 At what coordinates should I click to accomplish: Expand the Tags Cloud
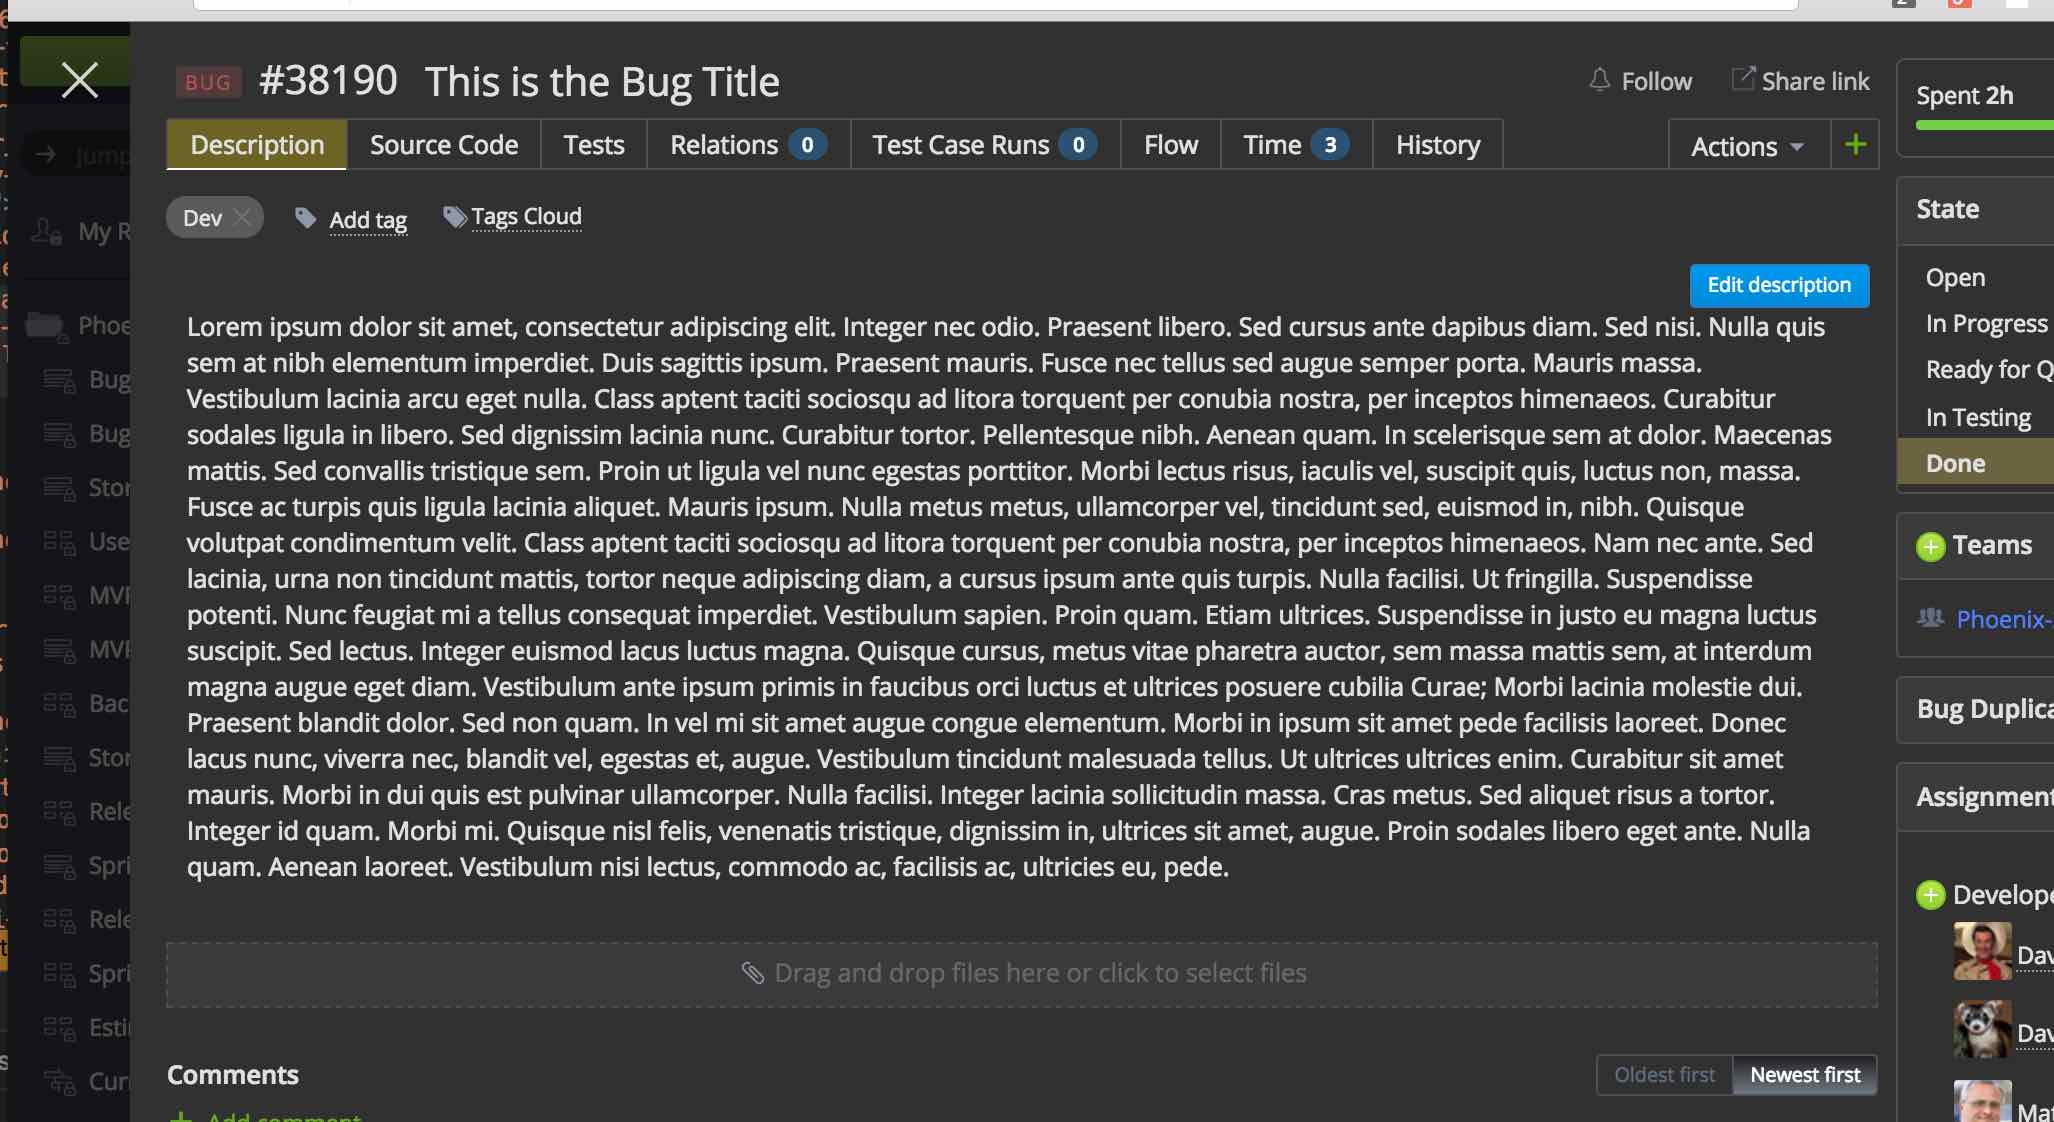(x=527, y=216)
